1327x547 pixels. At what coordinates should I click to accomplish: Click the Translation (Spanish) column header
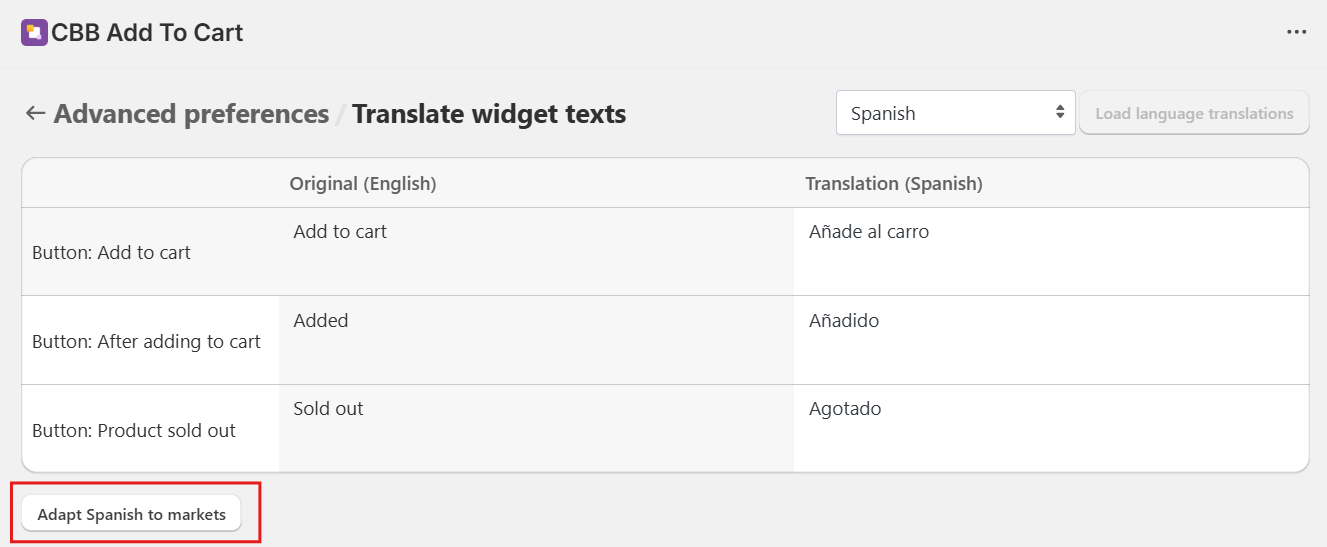pos(894,184)
